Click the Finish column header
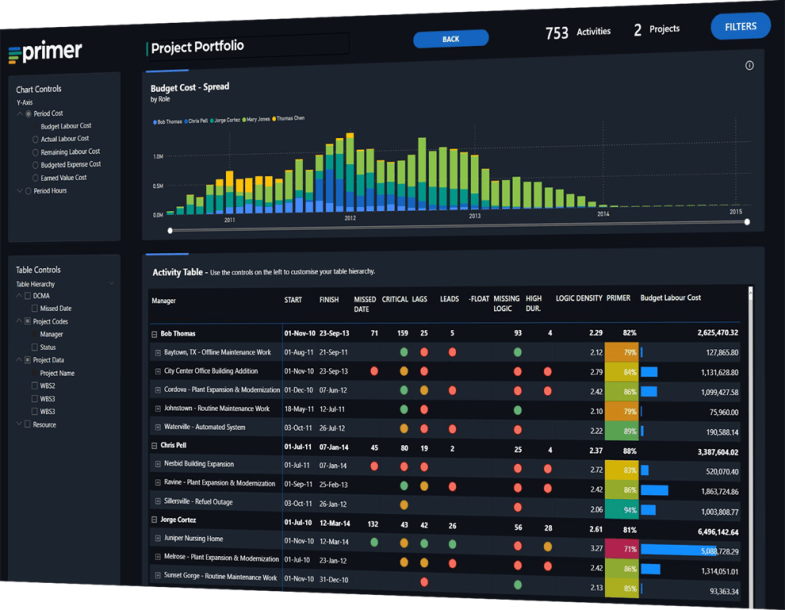This screenshot has width=785, height=610. (x=329, y=300)
